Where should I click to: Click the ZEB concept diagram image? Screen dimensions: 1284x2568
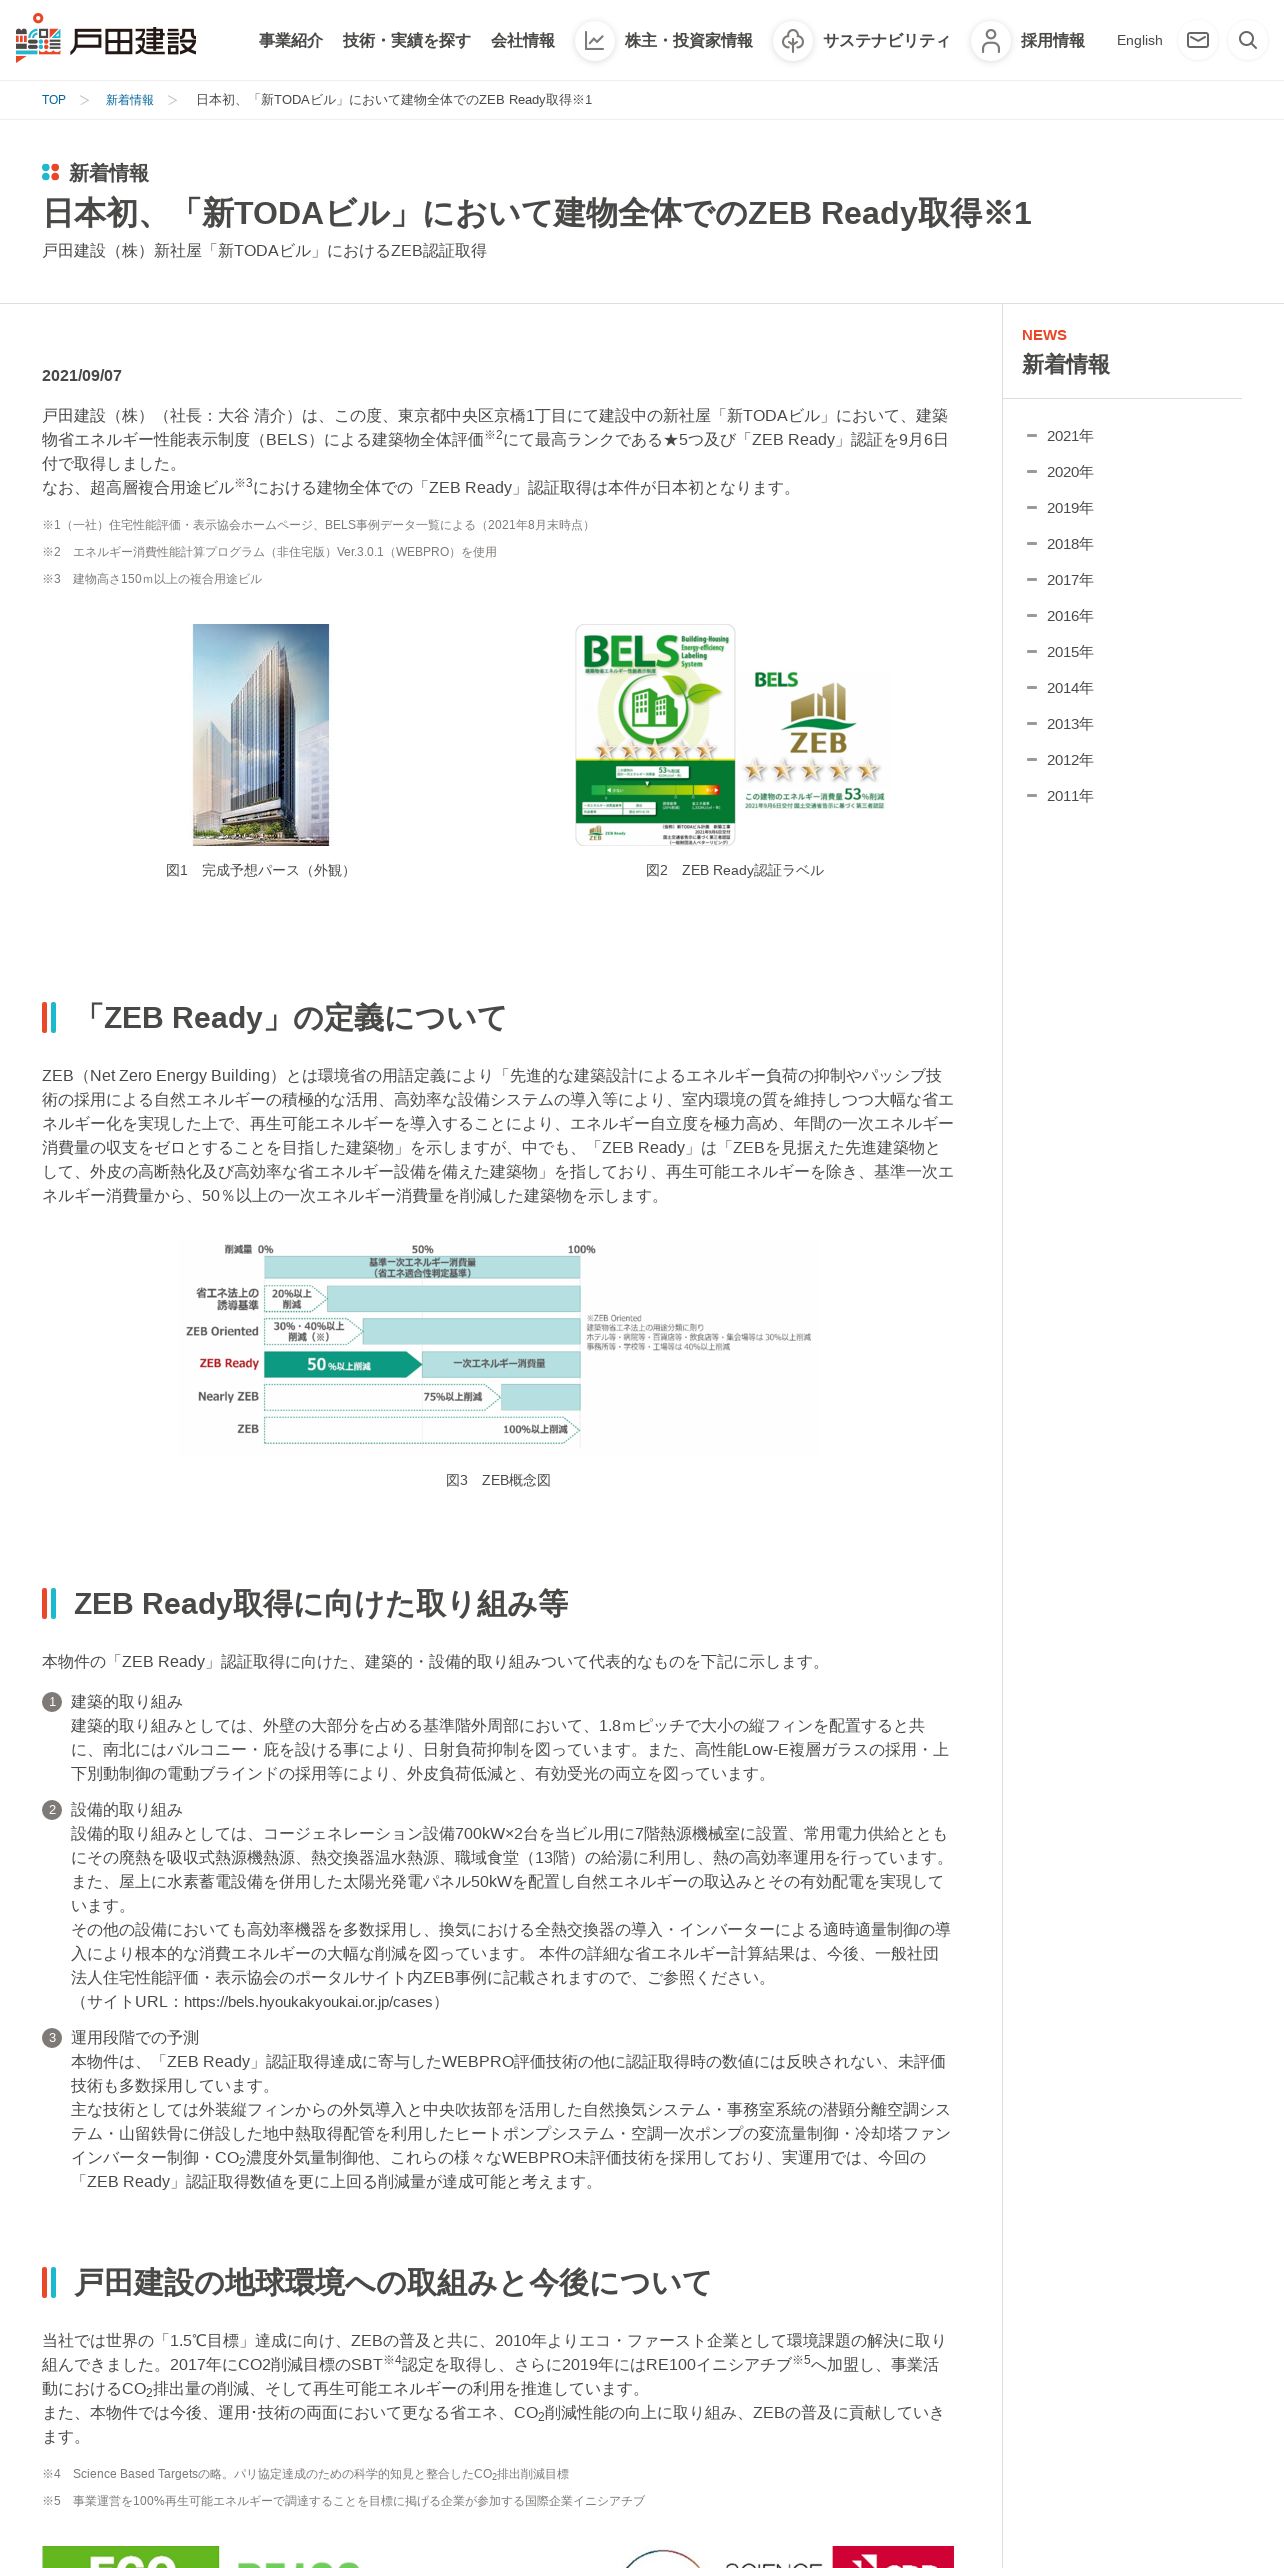coord(498,1345)
